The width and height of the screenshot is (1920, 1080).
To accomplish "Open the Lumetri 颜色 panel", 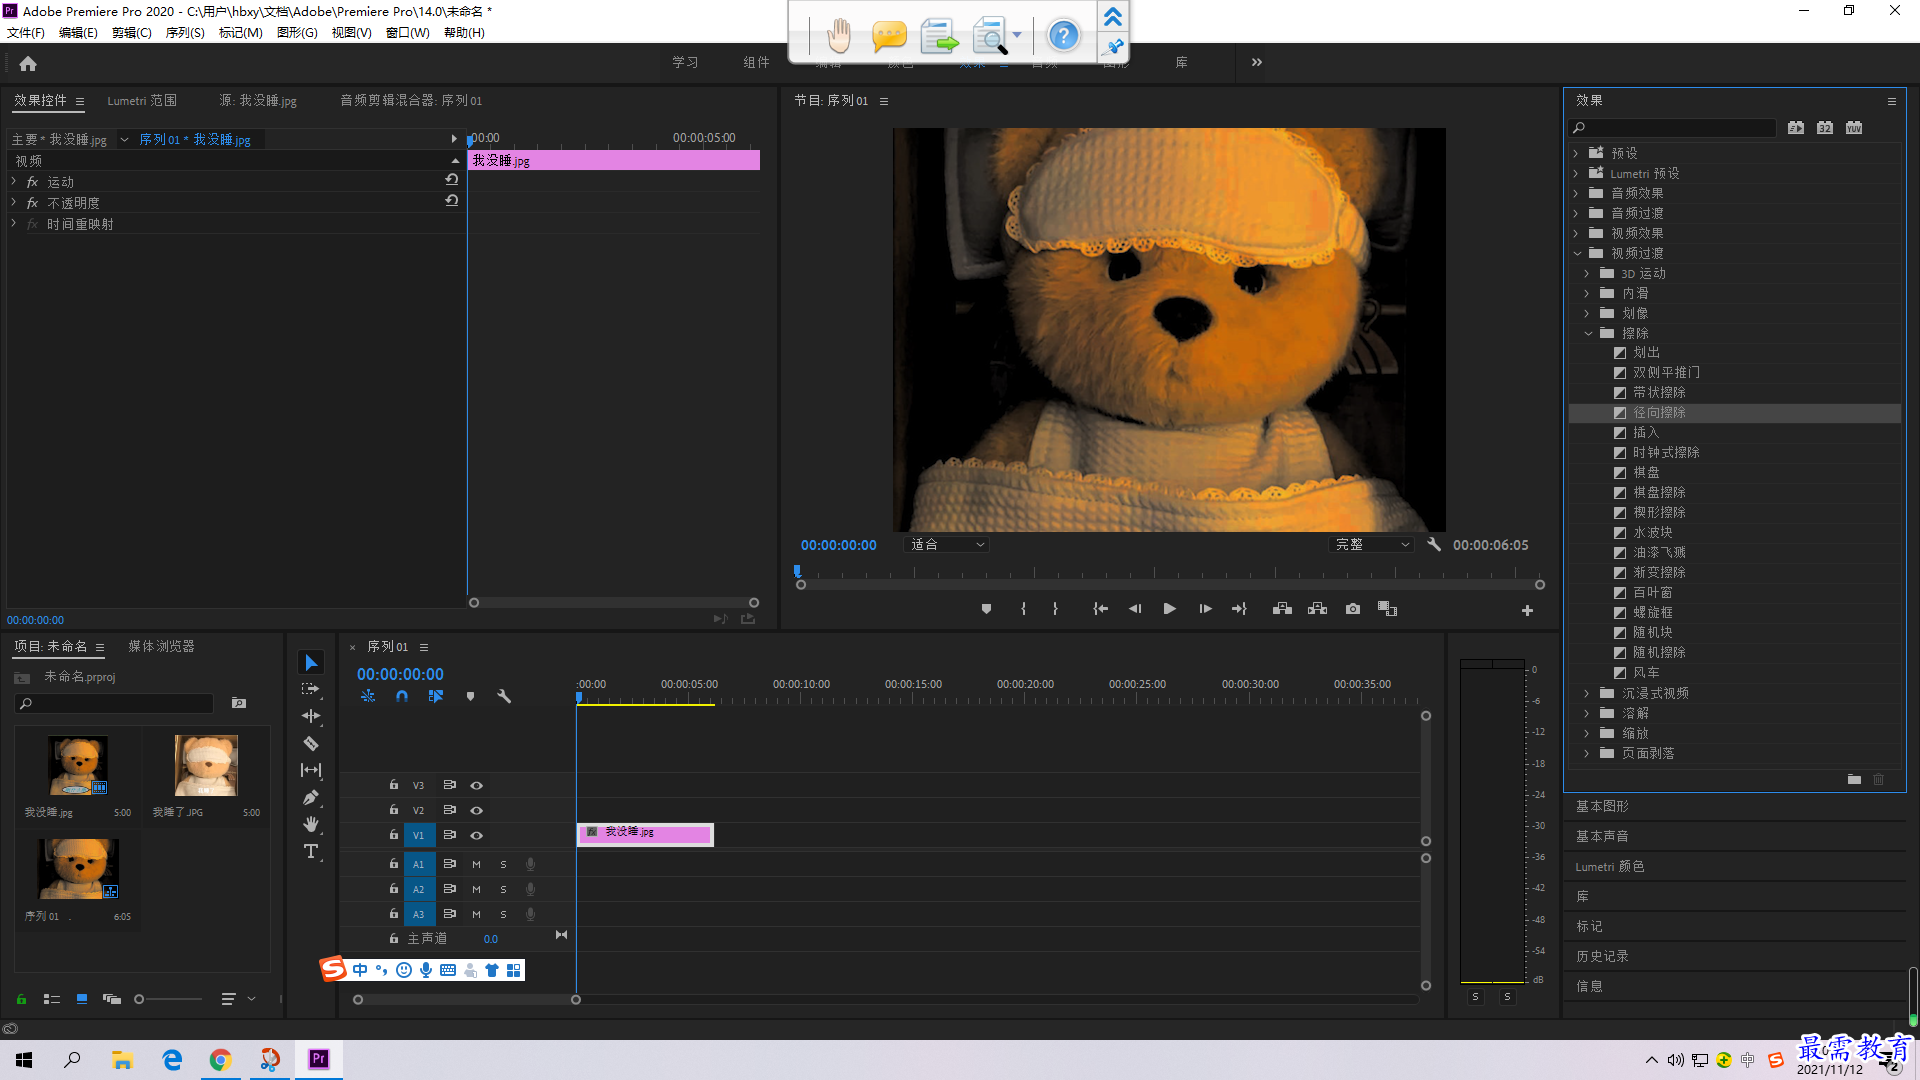I will 1610,866.
